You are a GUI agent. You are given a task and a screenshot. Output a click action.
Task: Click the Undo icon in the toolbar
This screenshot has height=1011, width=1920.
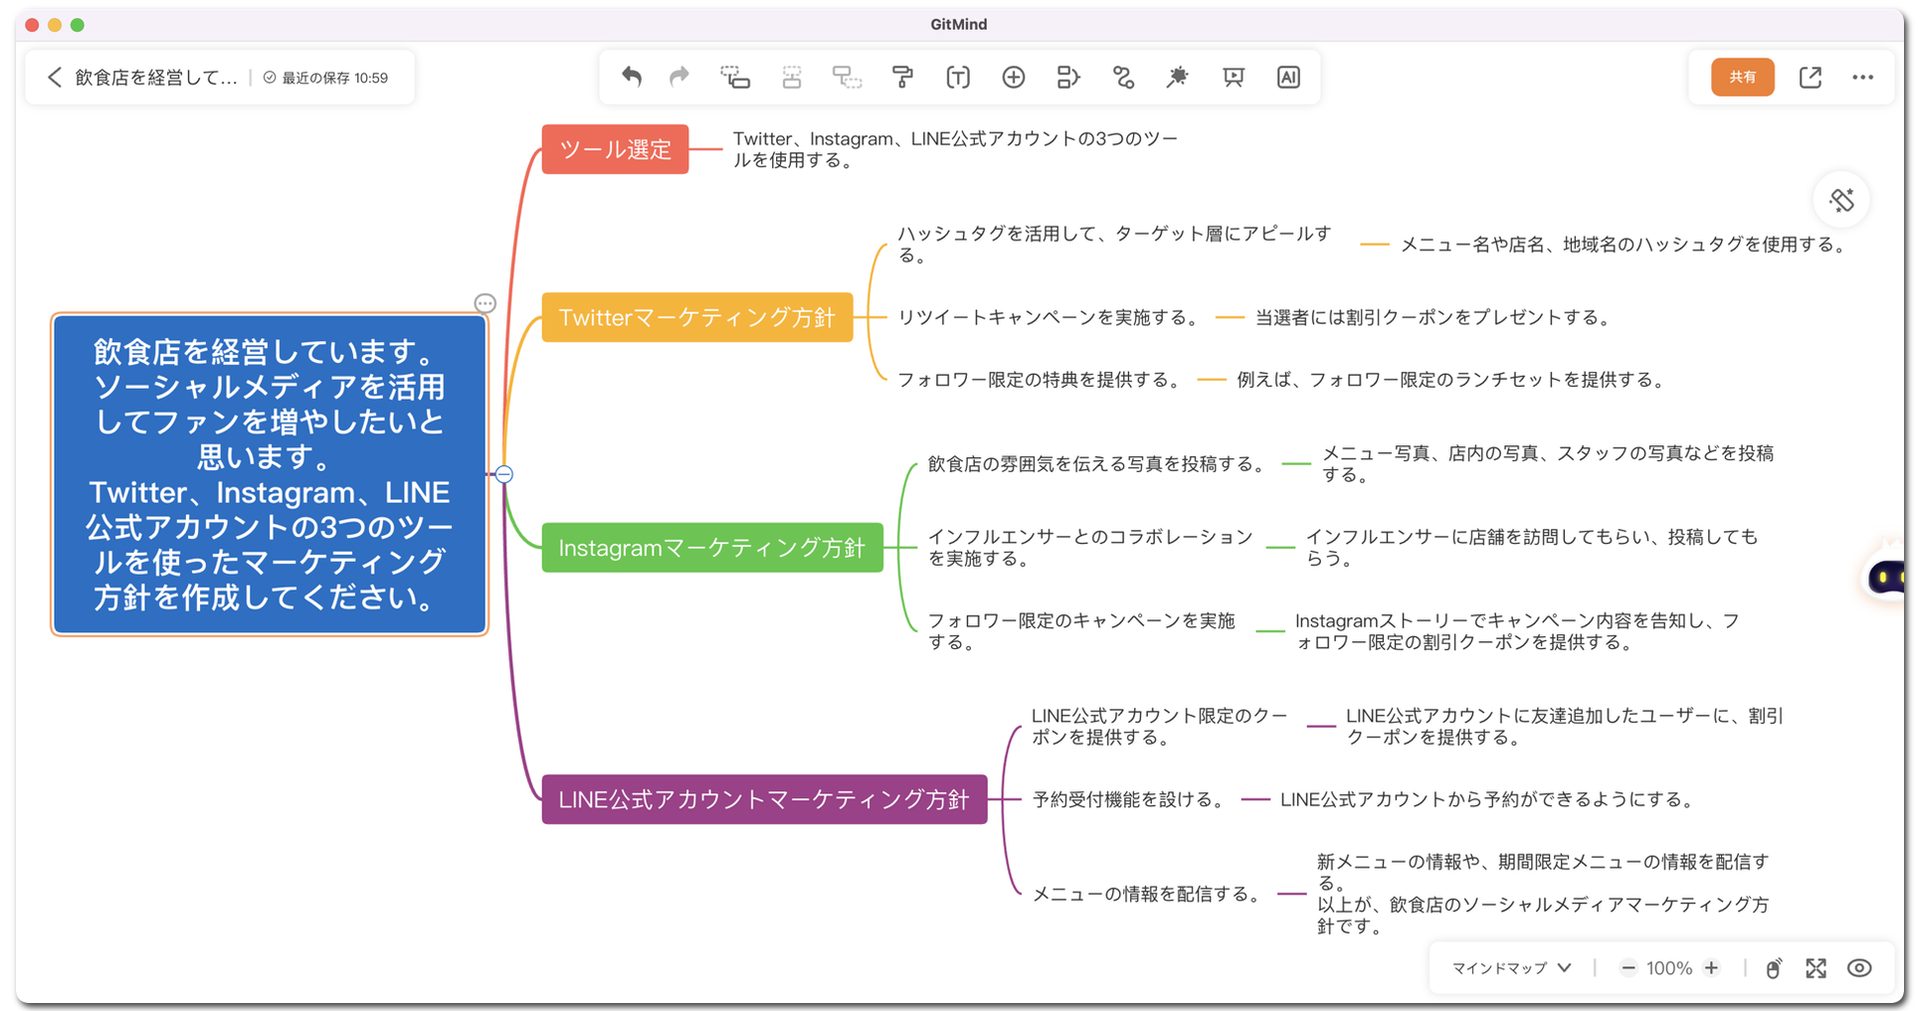point(631,77)
